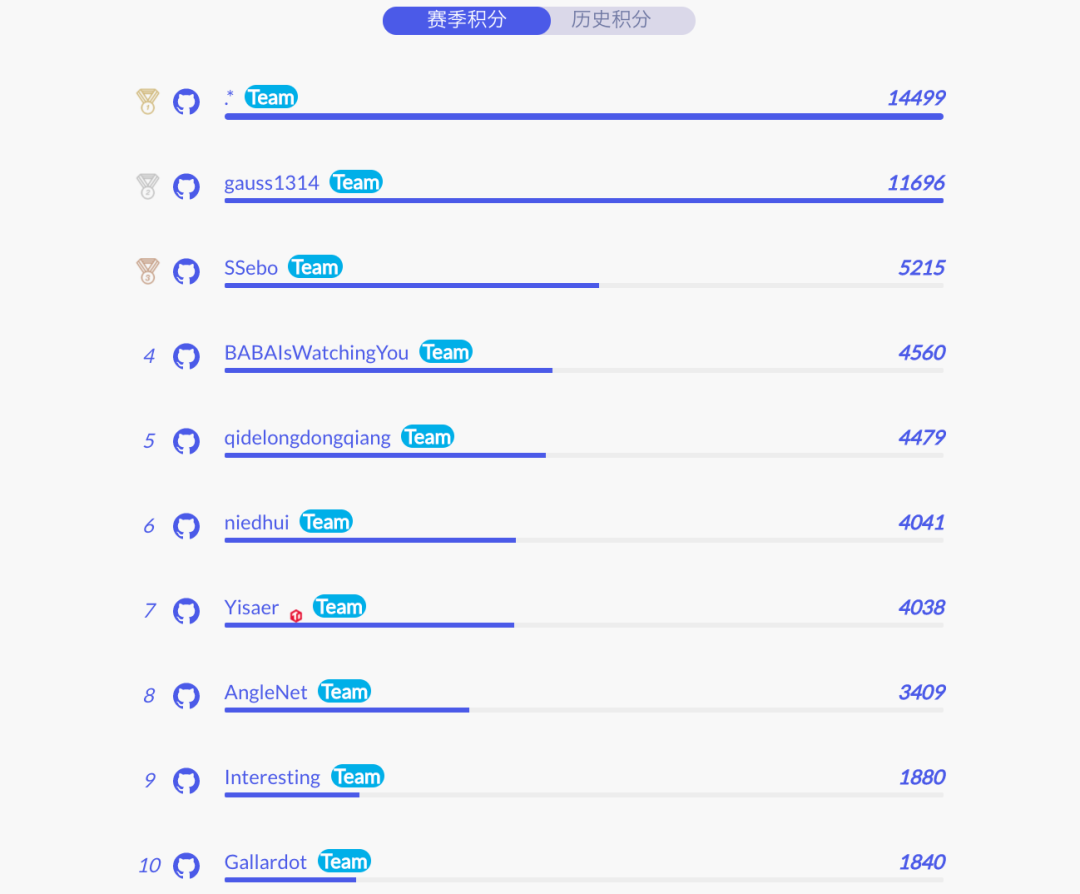Click the gold medal first-place icon
This screenshot has width=1080, height=894.
point(148,101)
